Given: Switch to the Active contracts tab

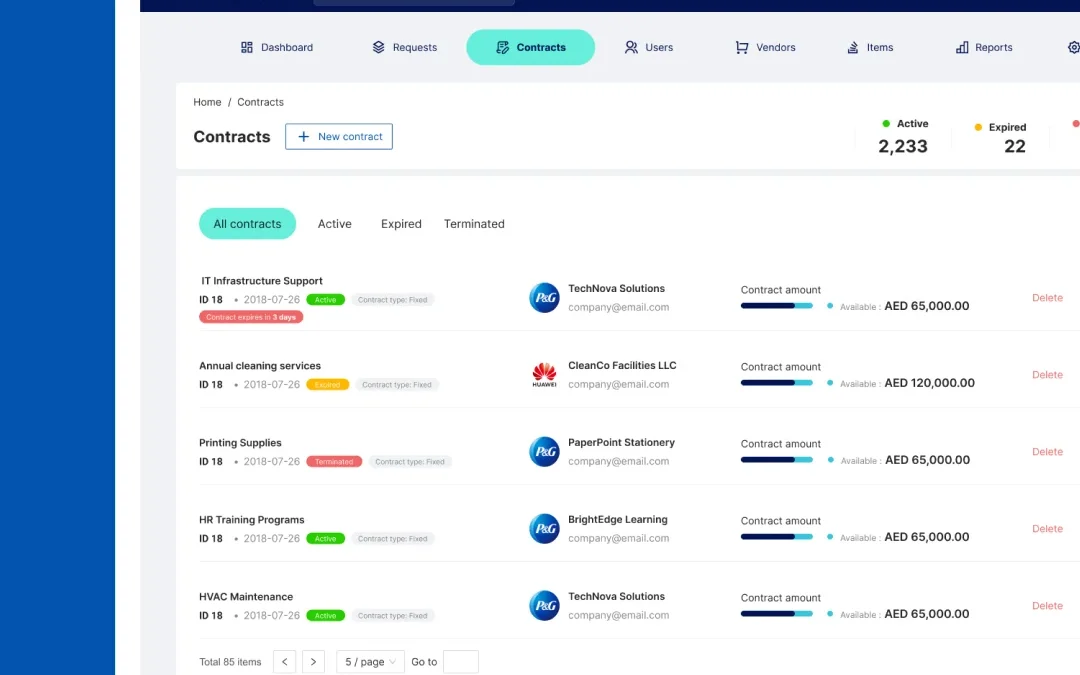Looking at the screenshot, I should [335, 224].
